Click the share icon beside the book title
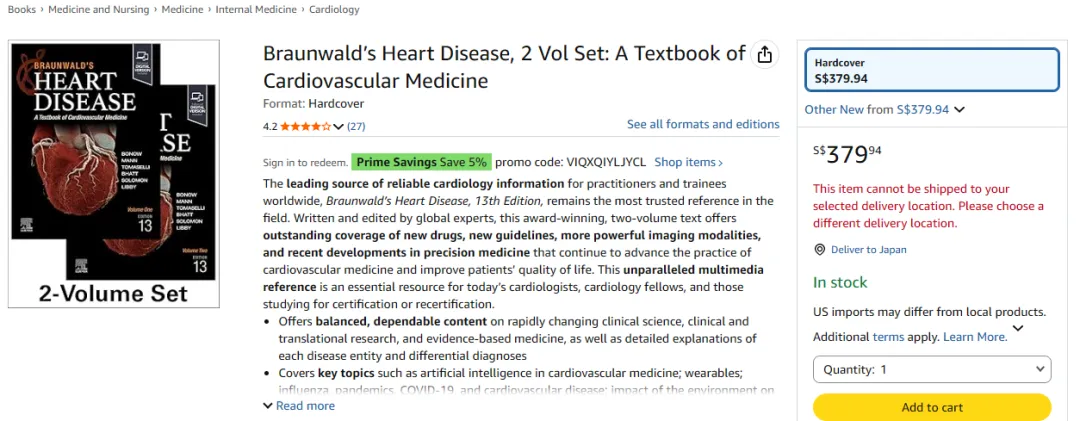 click(x=765, y=55)
